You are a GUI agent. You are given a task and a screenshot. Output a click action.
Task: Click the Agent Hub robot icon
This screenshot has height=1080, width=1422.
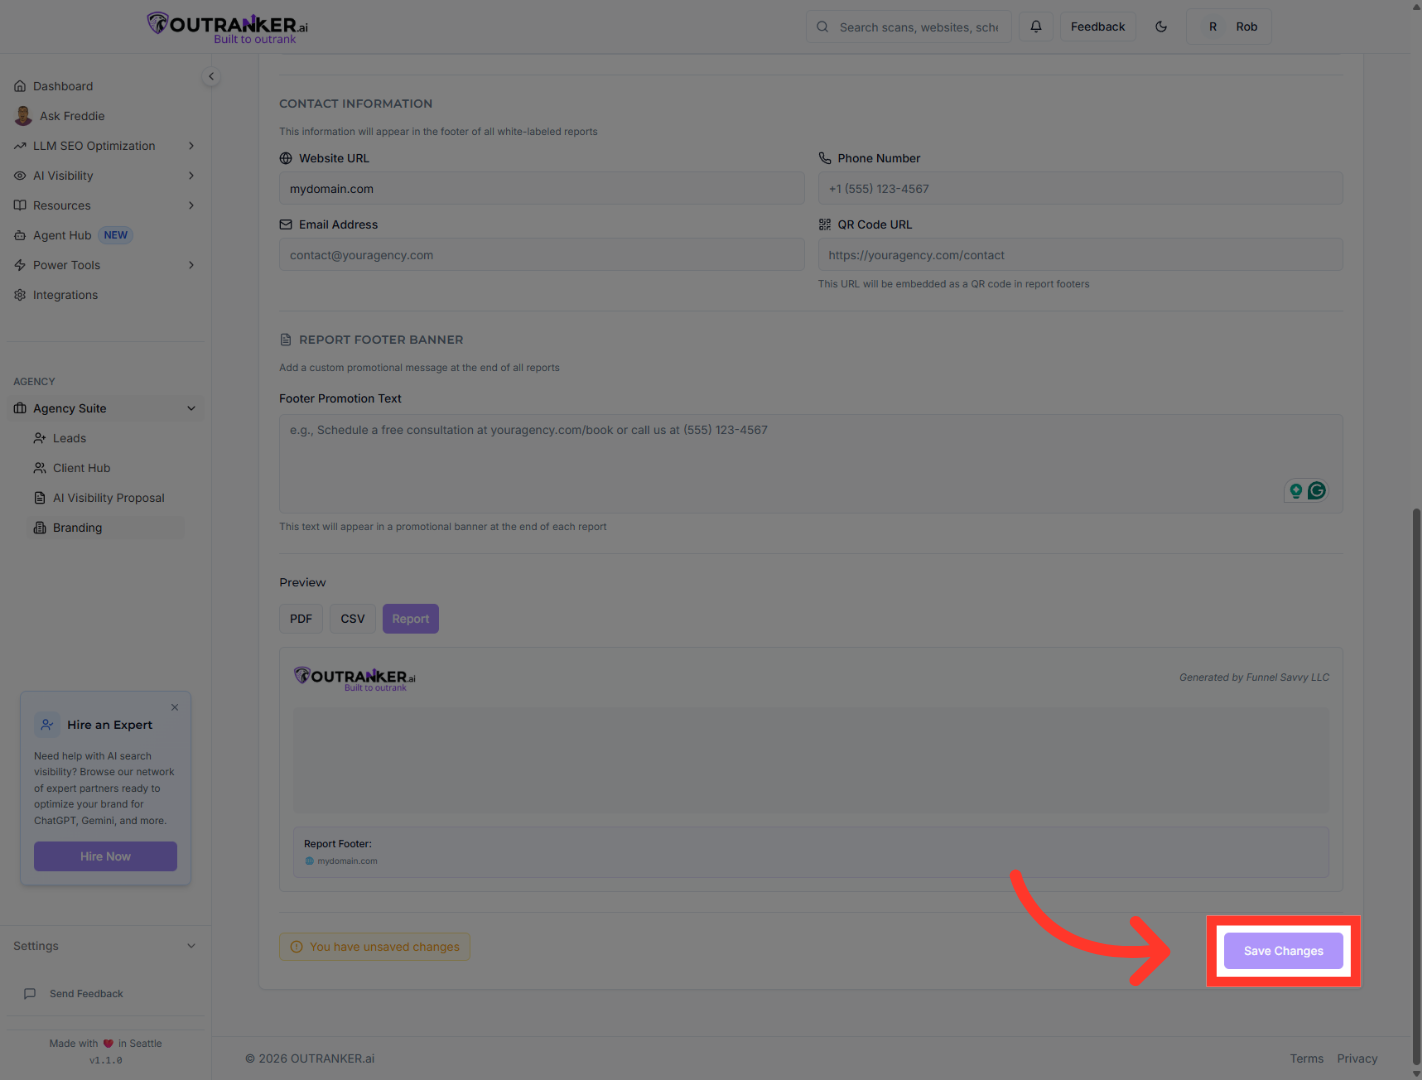click(21, 235)
